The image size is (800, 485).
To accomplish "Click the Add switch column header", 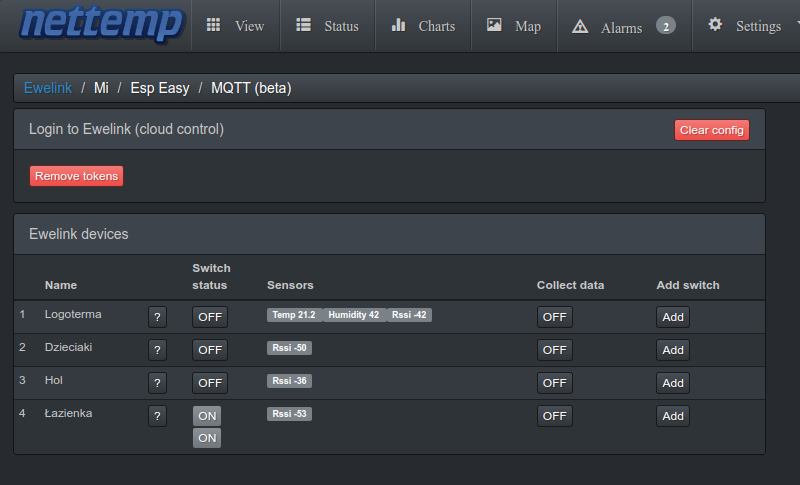I will click(688, 285).
